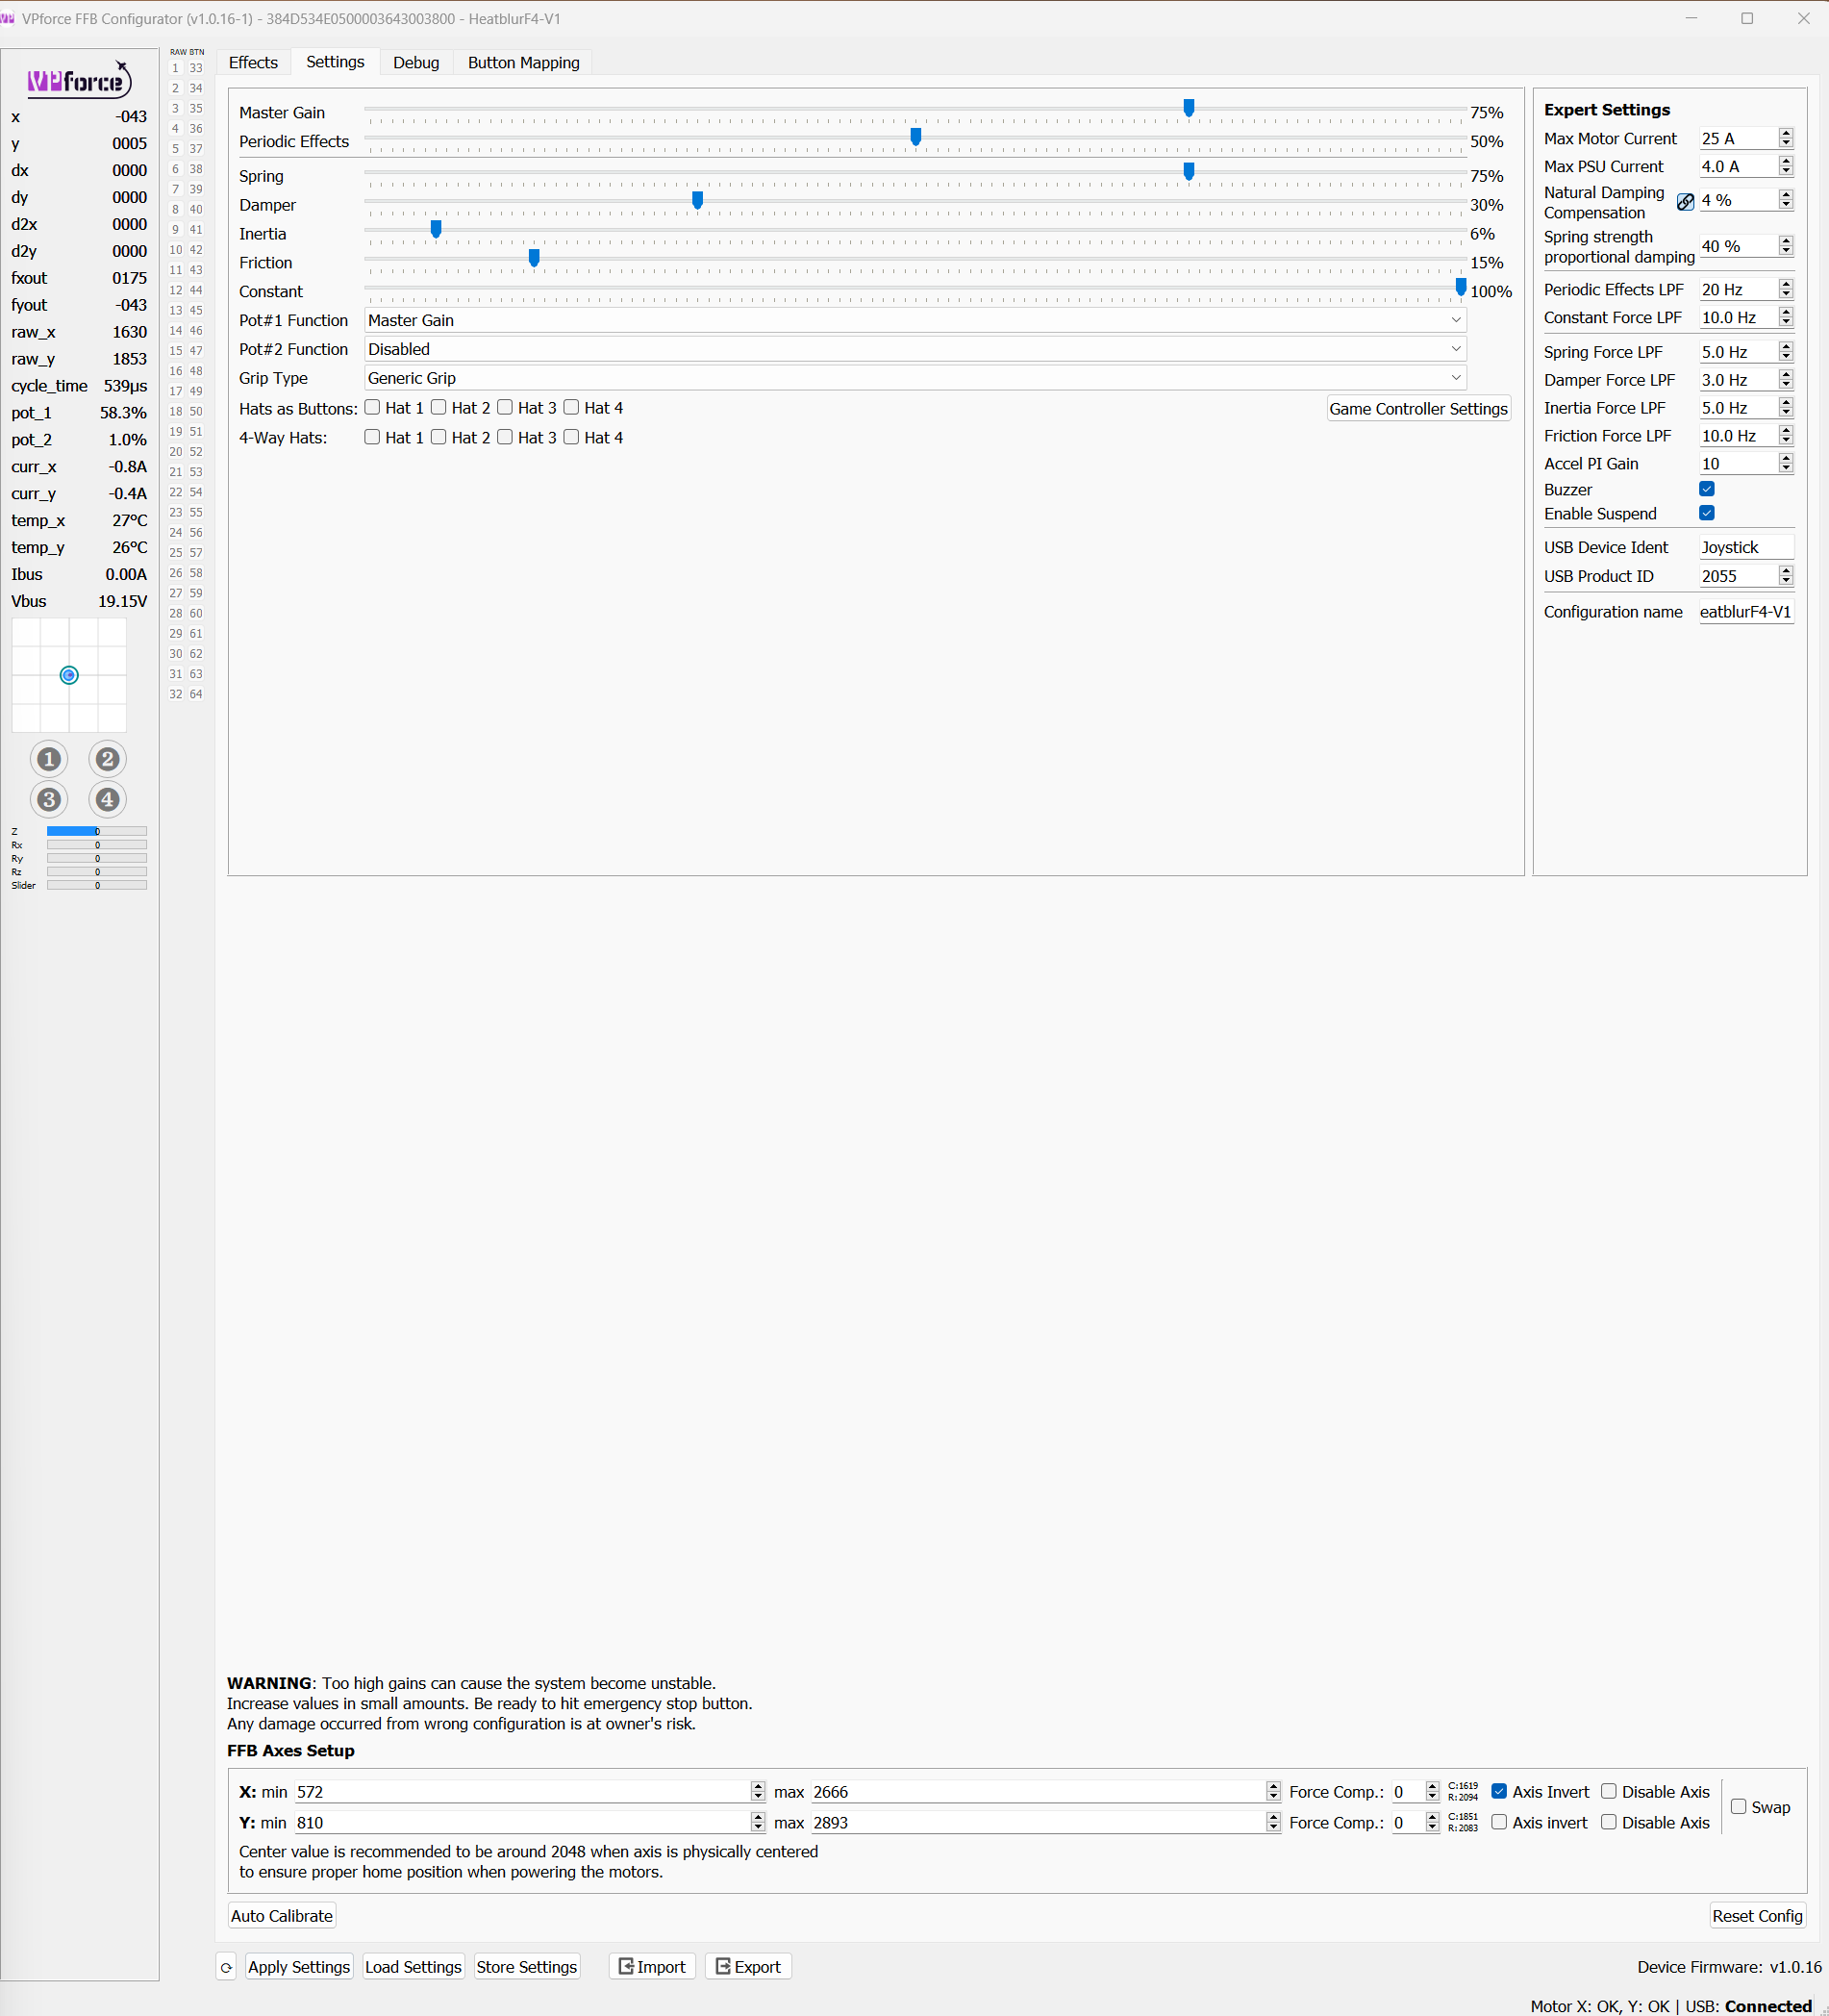Click the X max stepper arrows
1829x2016 pixels.
pyautogui.click(x=1273, y=1792)
